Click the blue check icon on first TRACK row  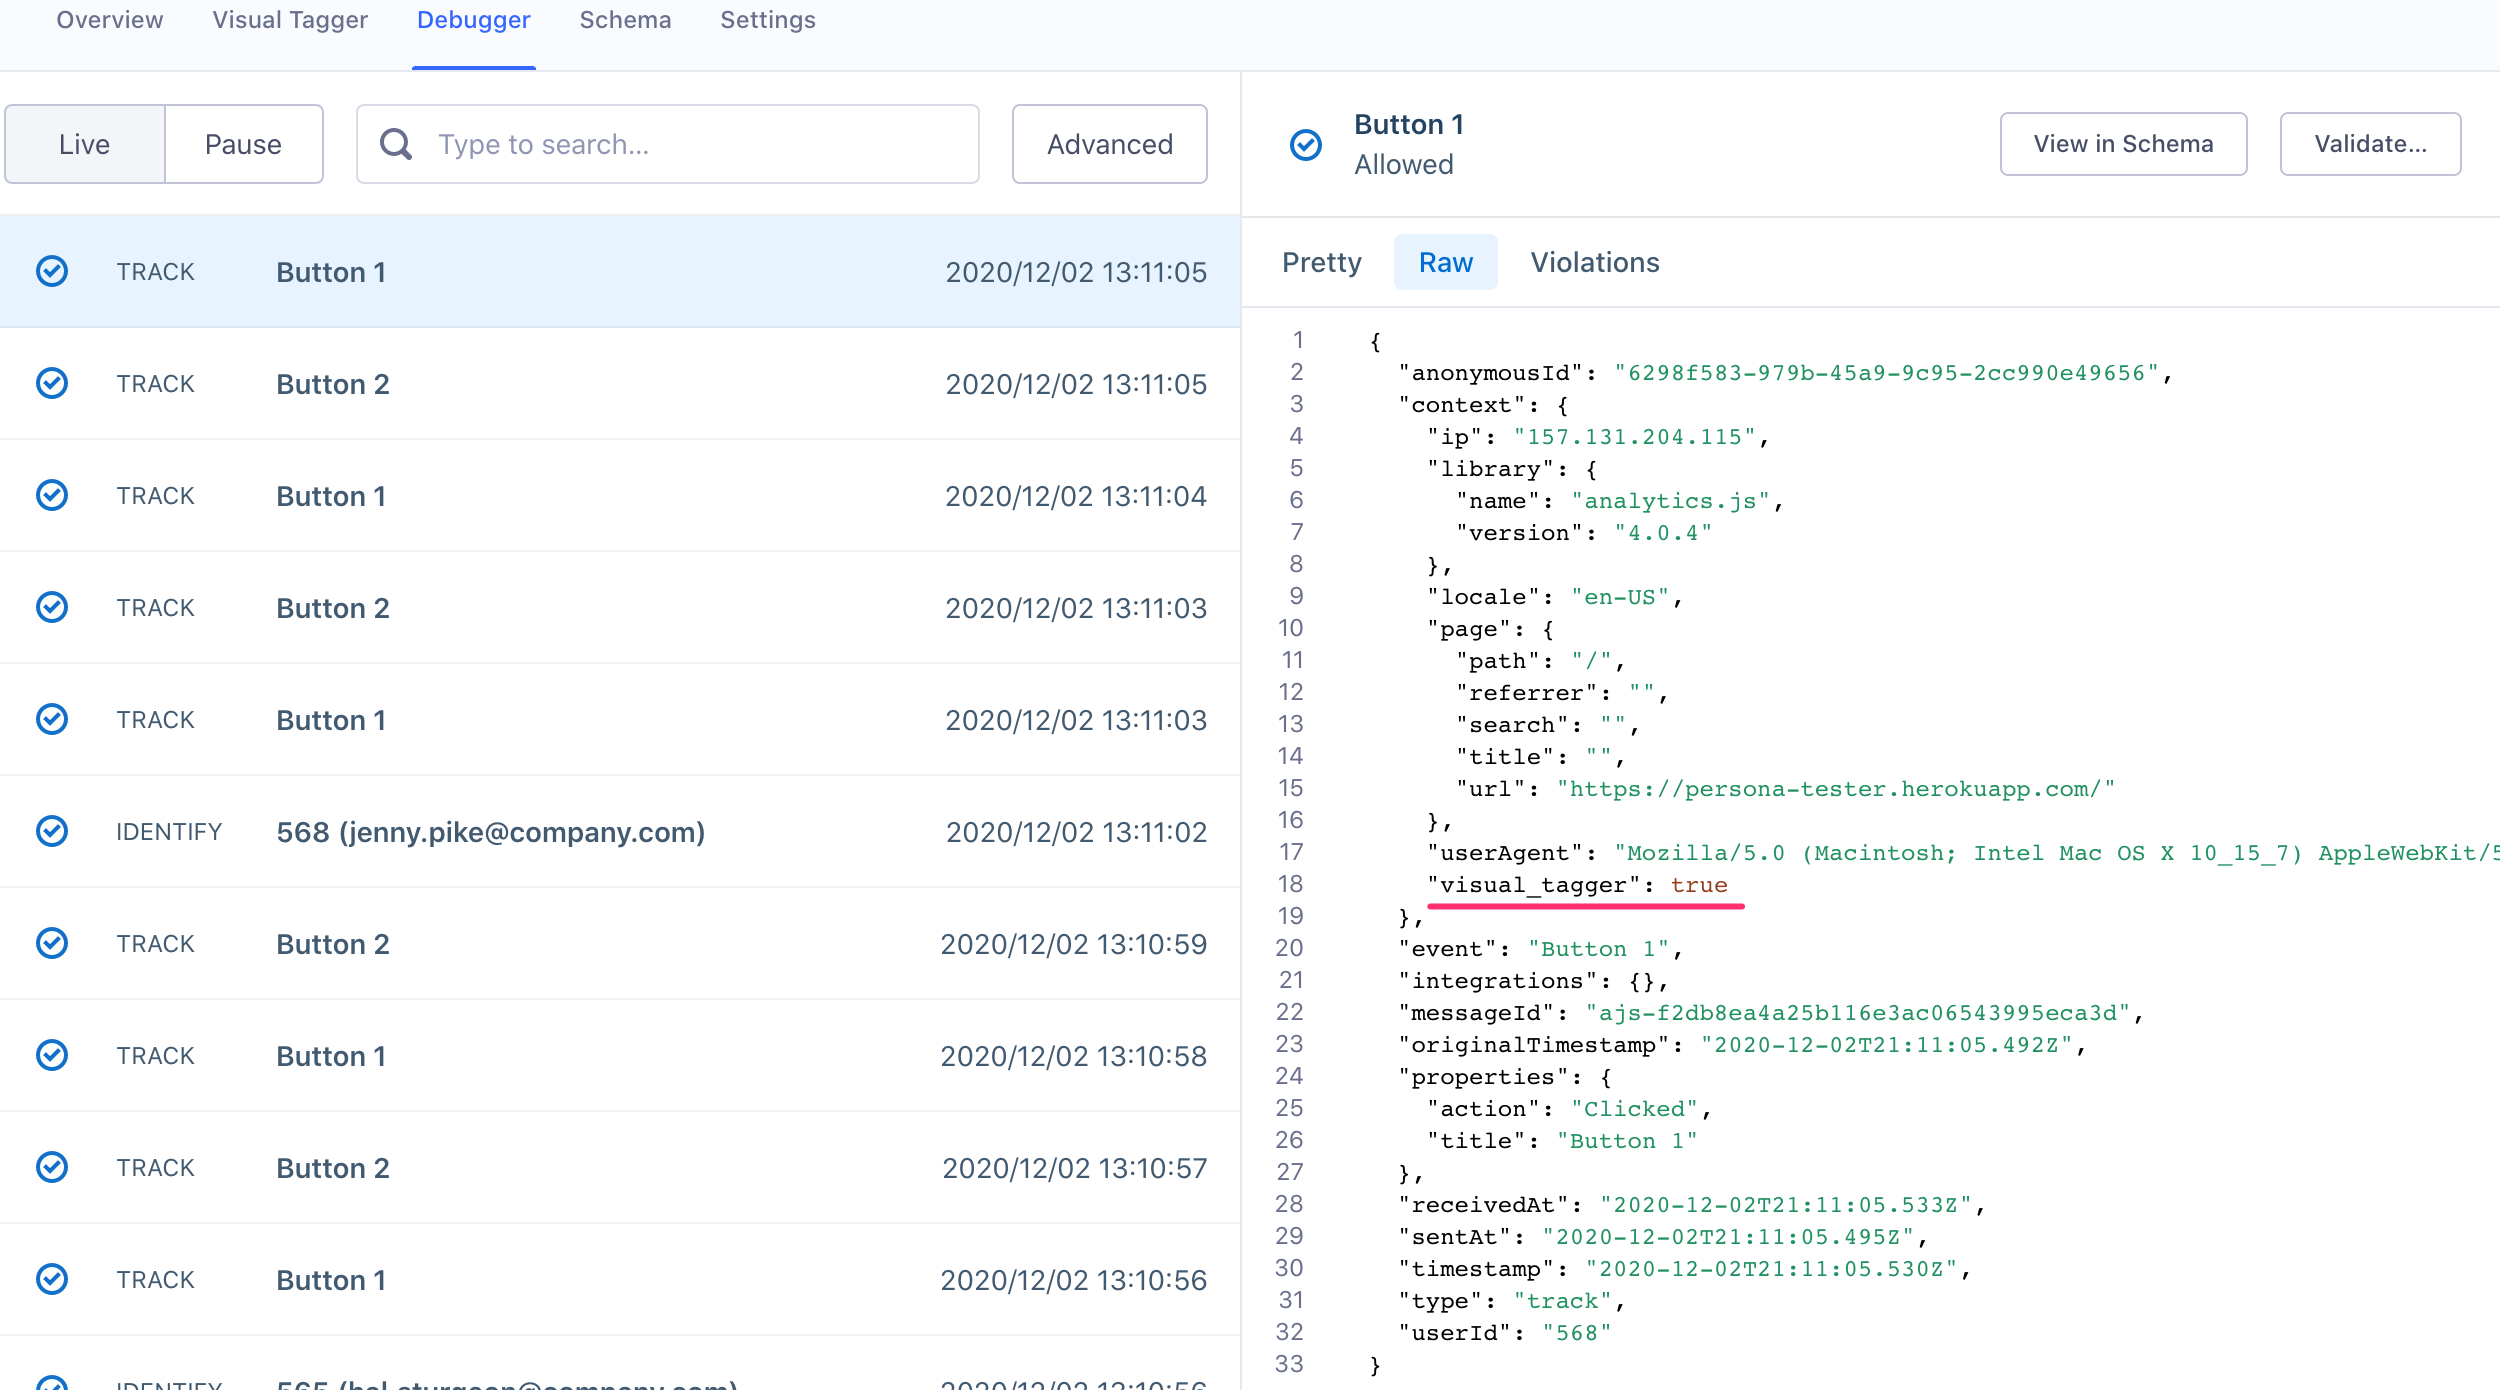pyautogui.click(x=52, y=271)
